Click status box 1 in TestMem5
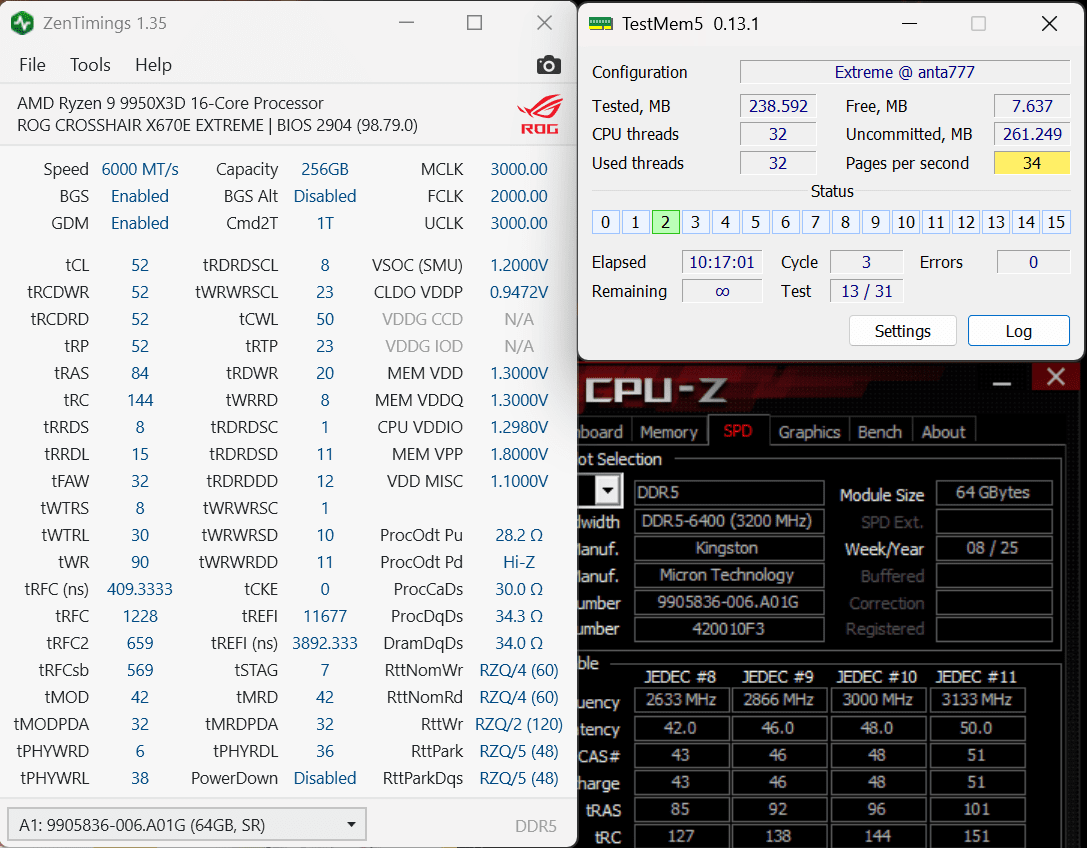1087x848 pixels. (635, 222)
